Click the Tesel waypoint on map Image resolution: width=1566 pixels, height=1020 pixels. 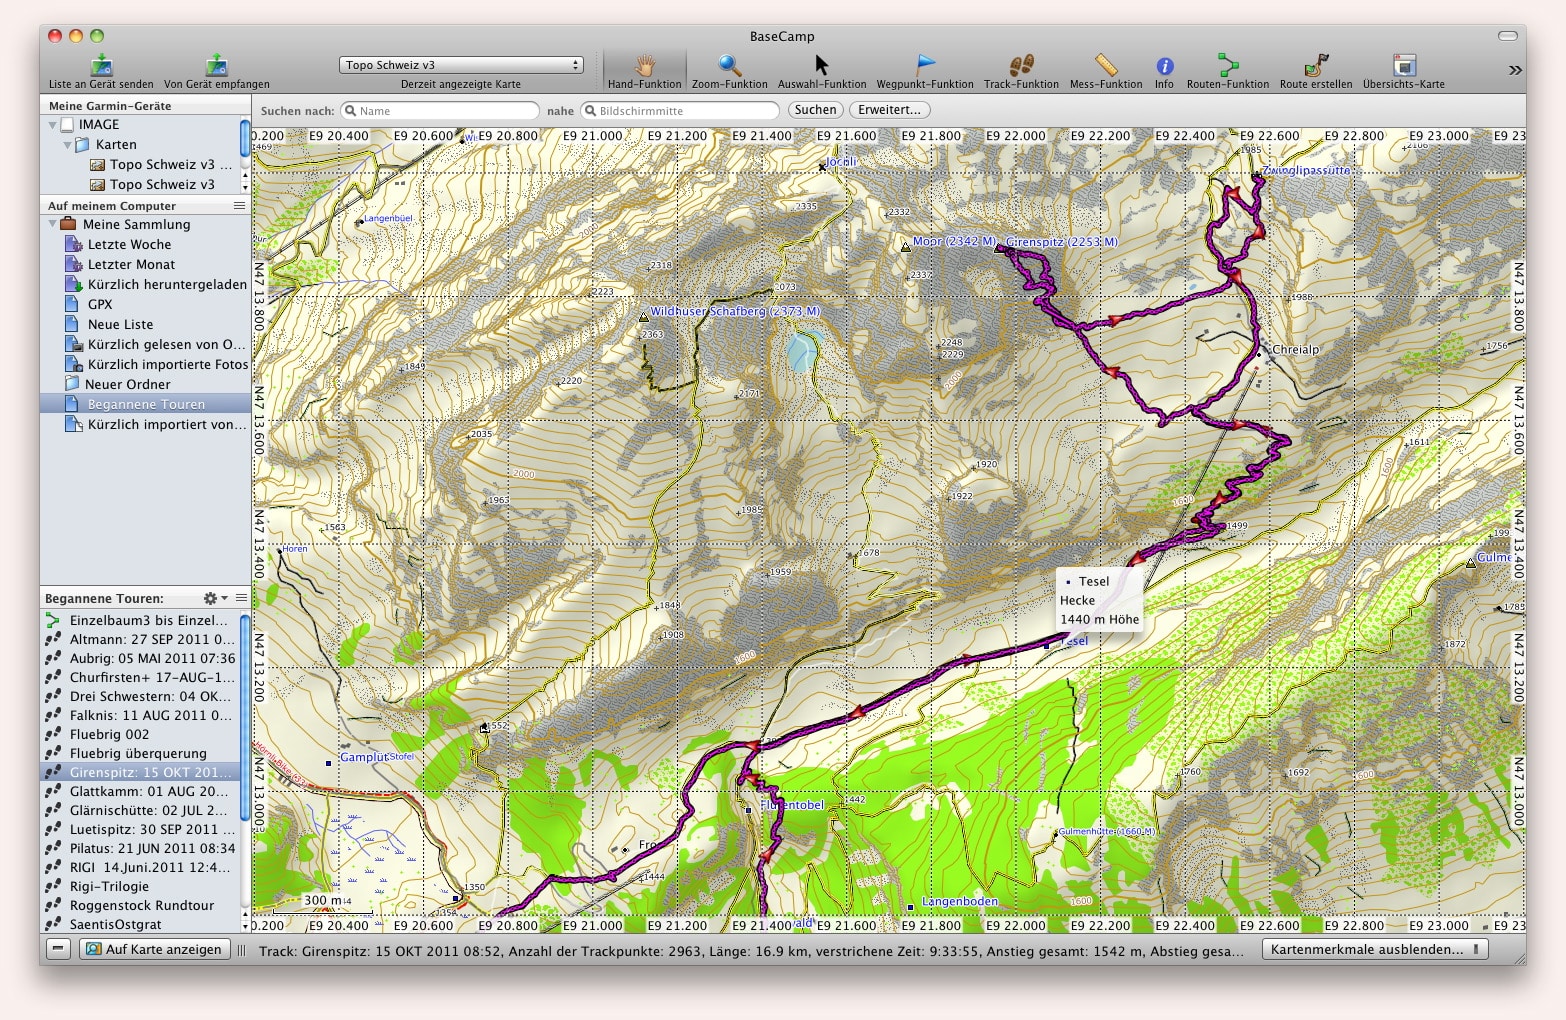[1047, 646]
